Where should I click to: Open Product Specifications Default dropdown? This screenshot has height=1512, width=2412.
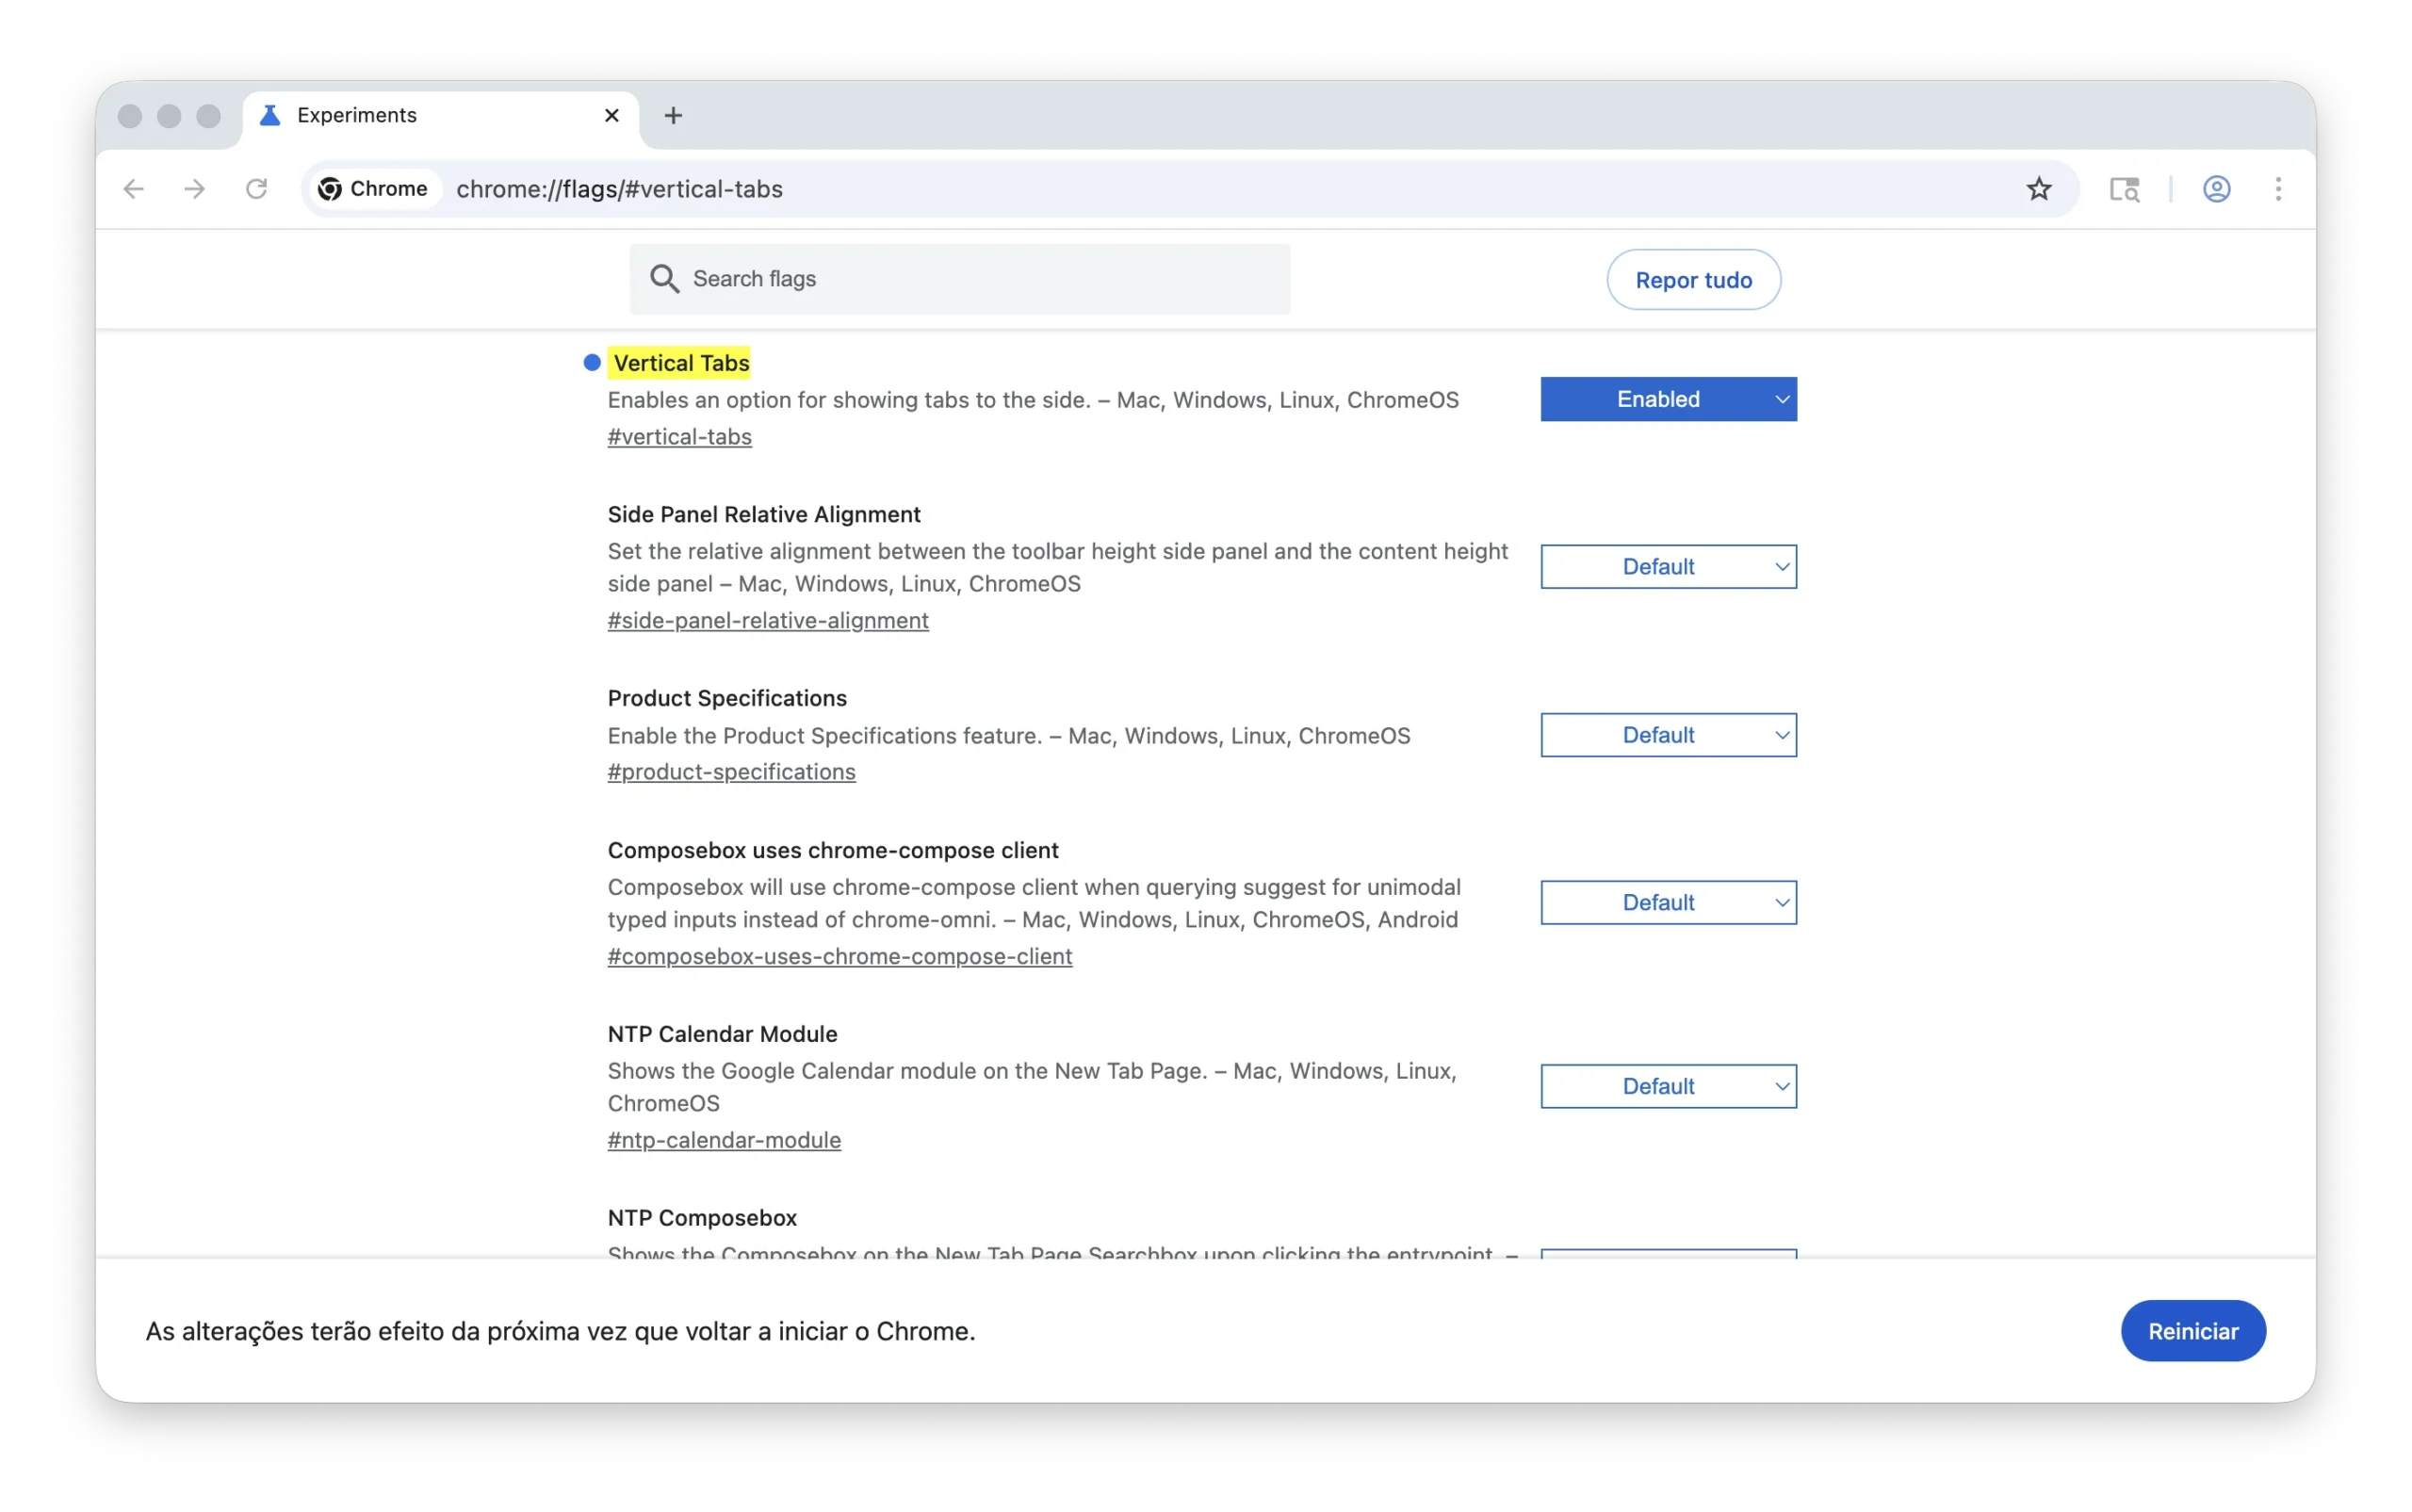coord(1668,735)
